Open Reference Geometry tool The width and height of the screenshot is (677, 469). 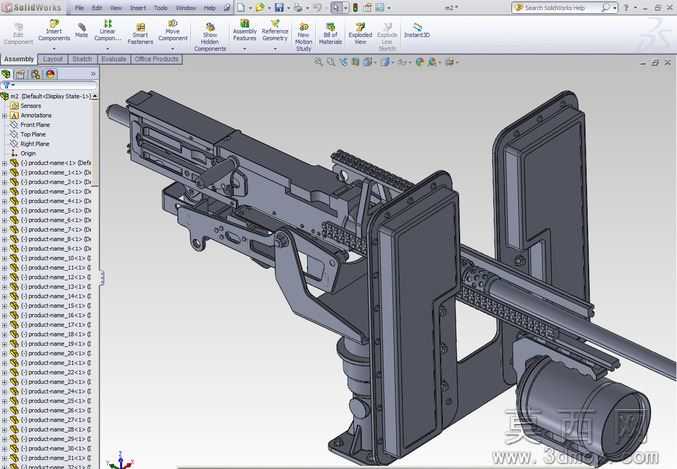coord(275,30)
